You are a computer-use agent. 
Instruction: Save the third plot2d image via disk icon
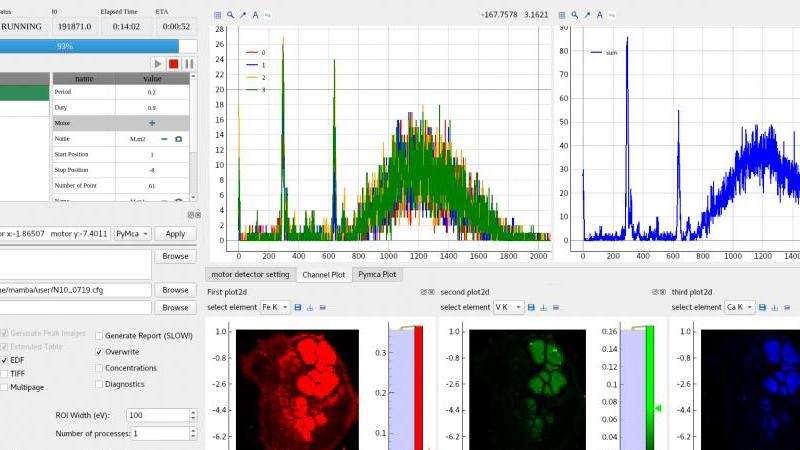(x=762, y=307)
